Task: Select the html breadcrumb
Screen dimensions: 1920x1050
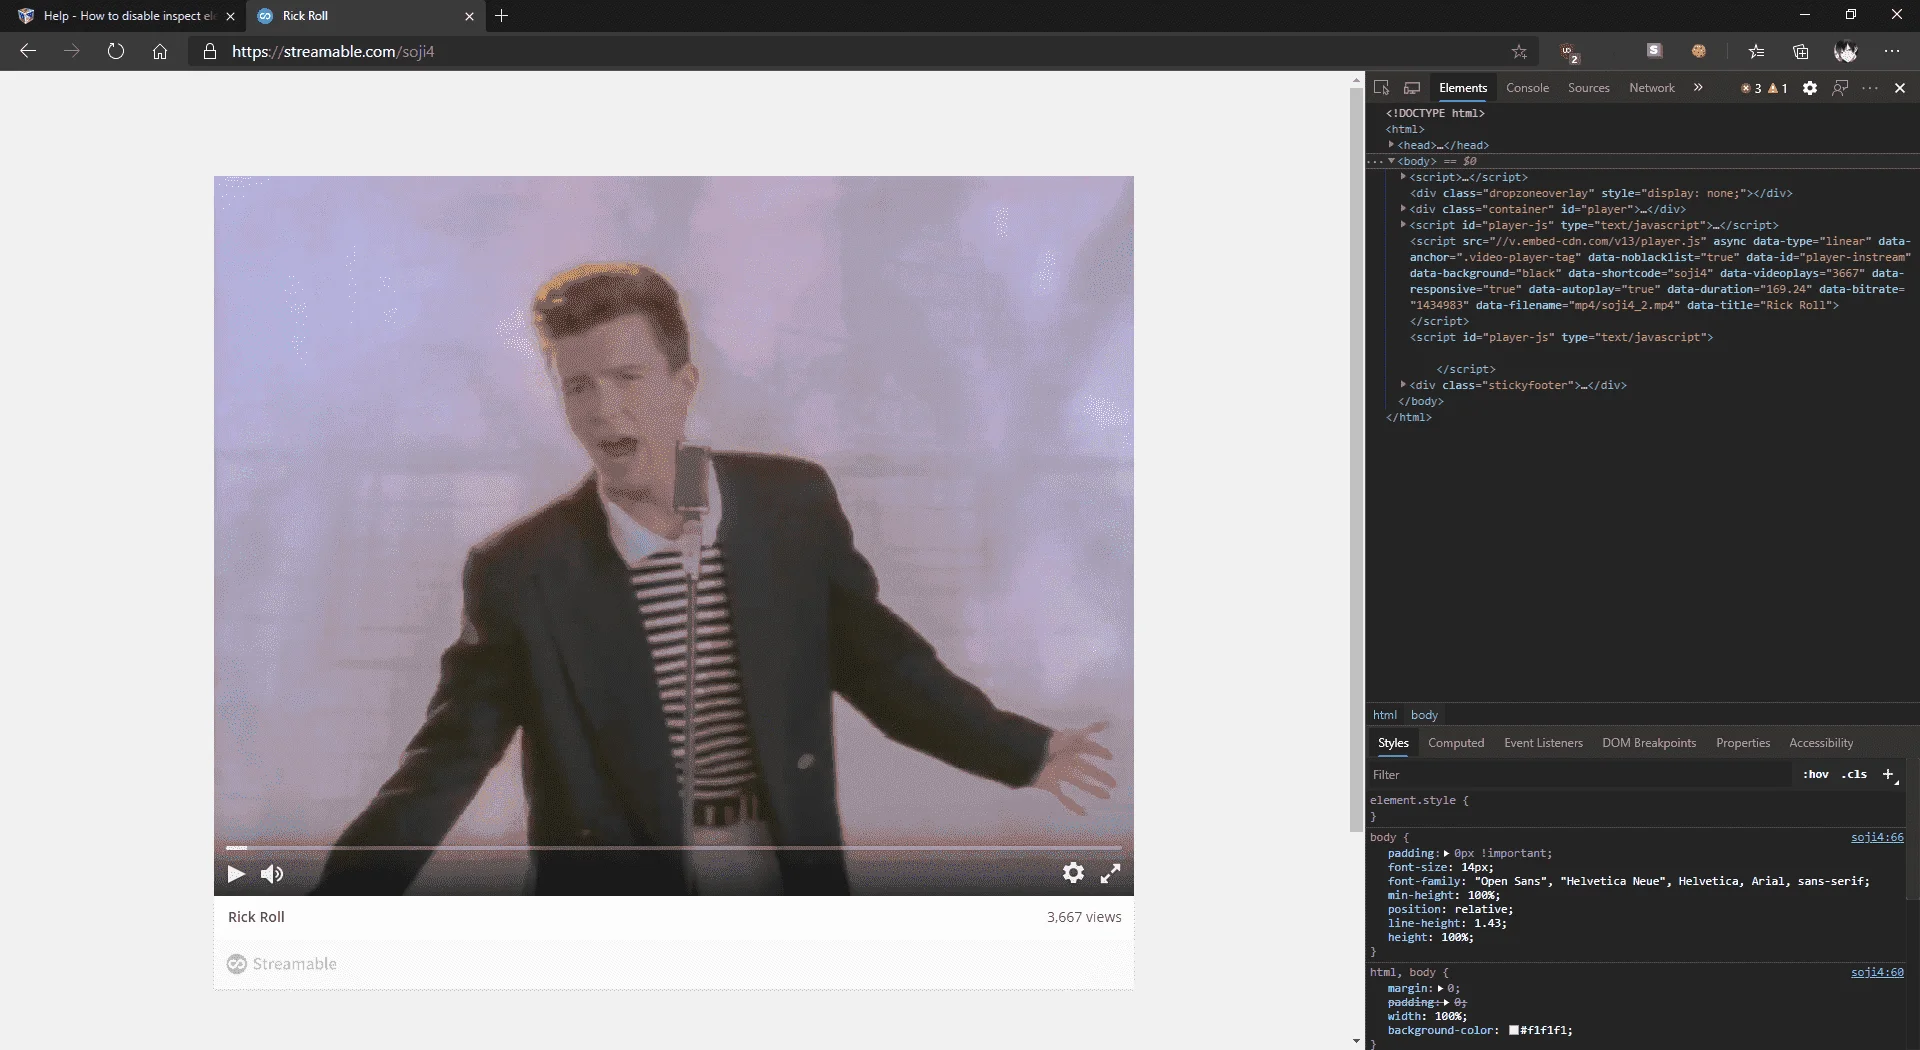Action: coord(1385,715)
